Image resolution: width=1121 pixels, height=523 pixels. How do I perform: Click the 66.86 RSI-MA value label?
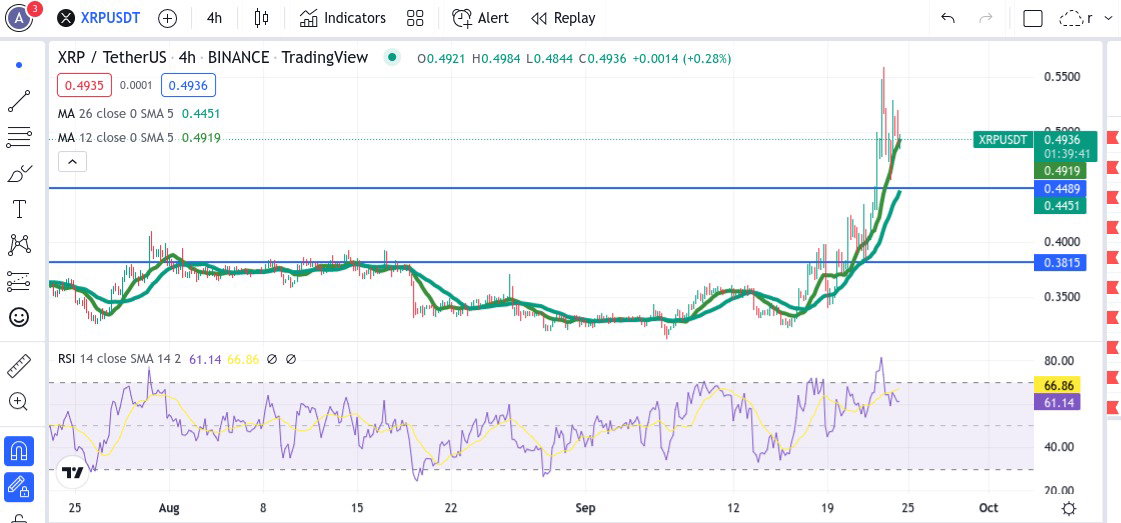pyautogui.click(x=1056, y=385)
